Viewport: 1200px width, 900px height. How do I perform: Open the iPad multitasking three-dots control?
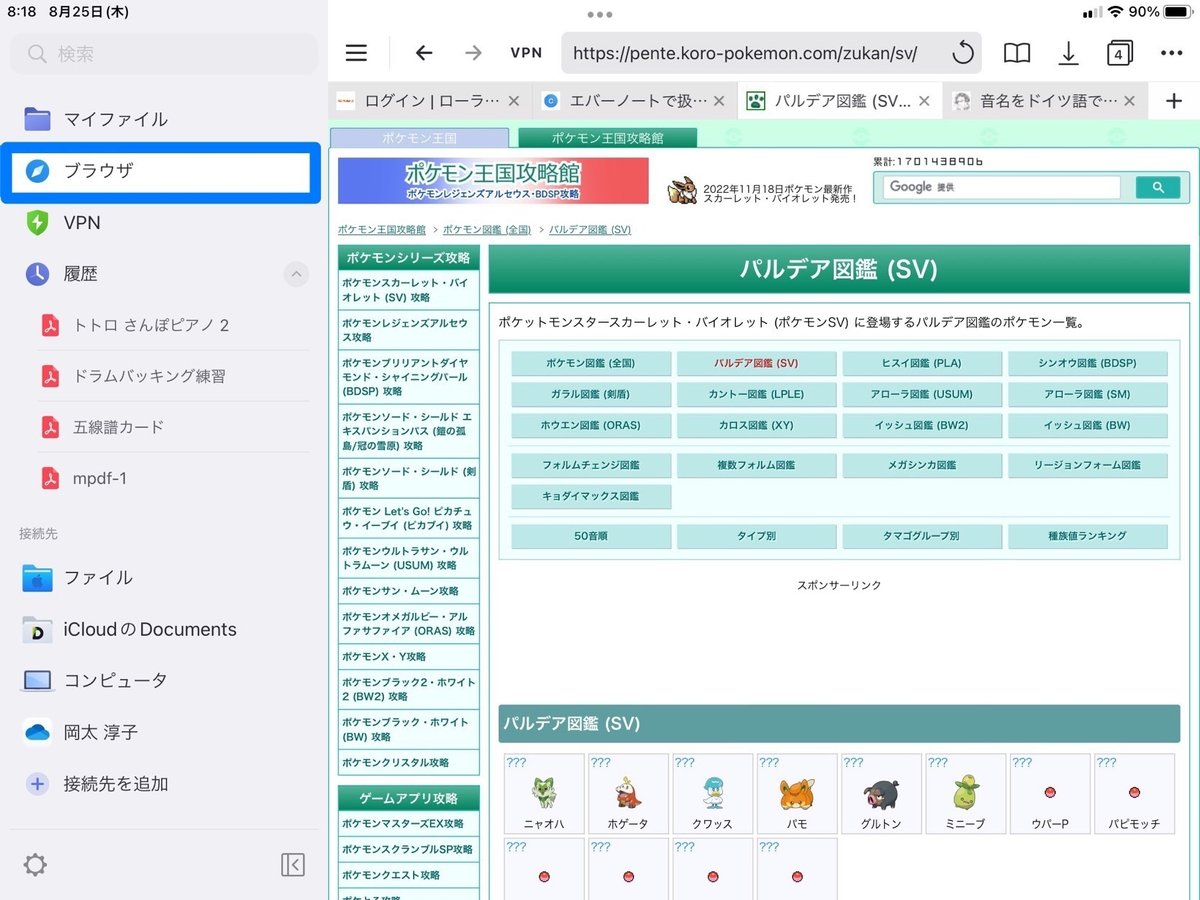tap(600, 14)
